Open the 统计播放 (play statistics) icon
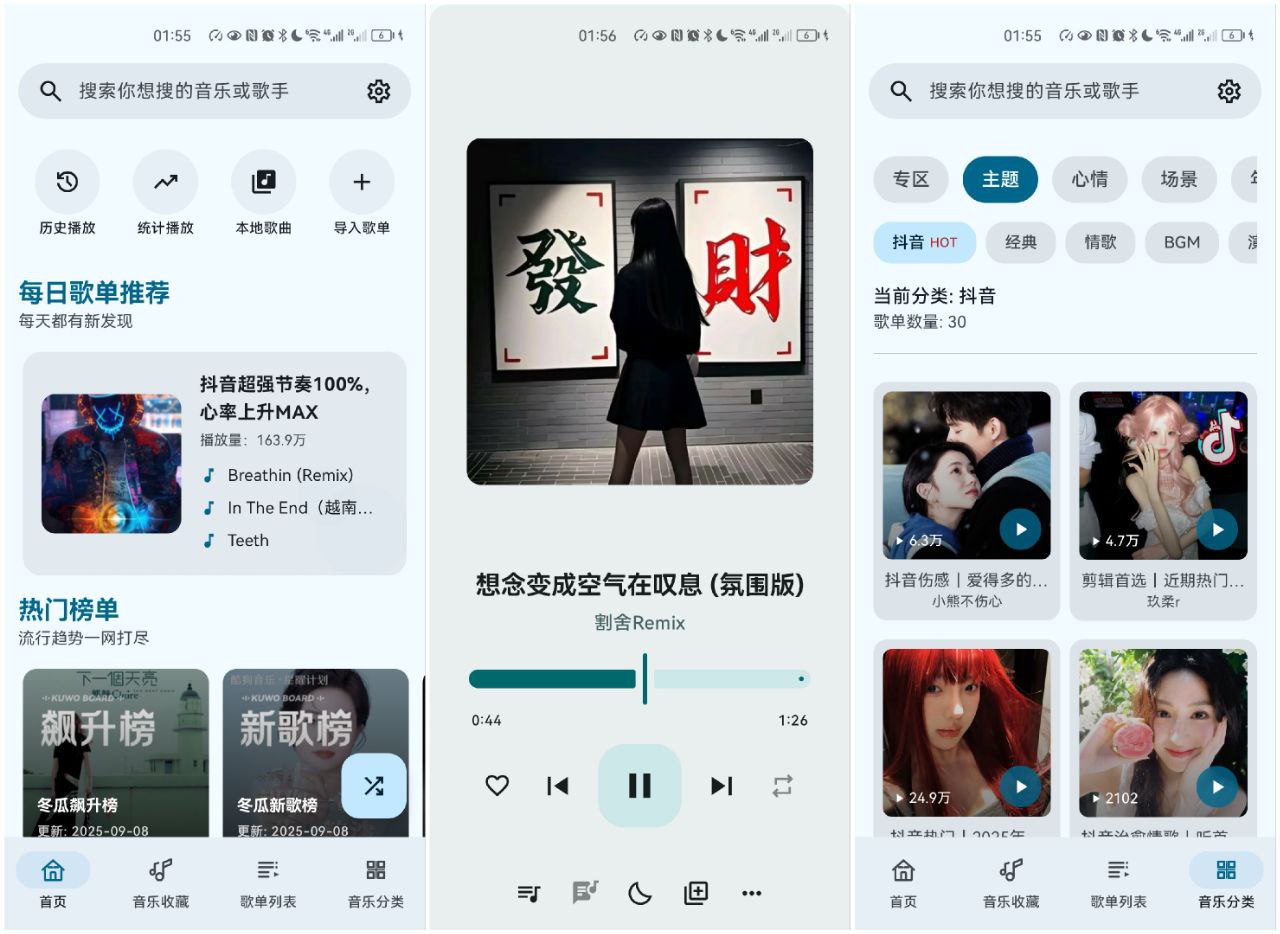Viewport: 1280px width, 934px height. pyautogui.click(x=164, y=182)
